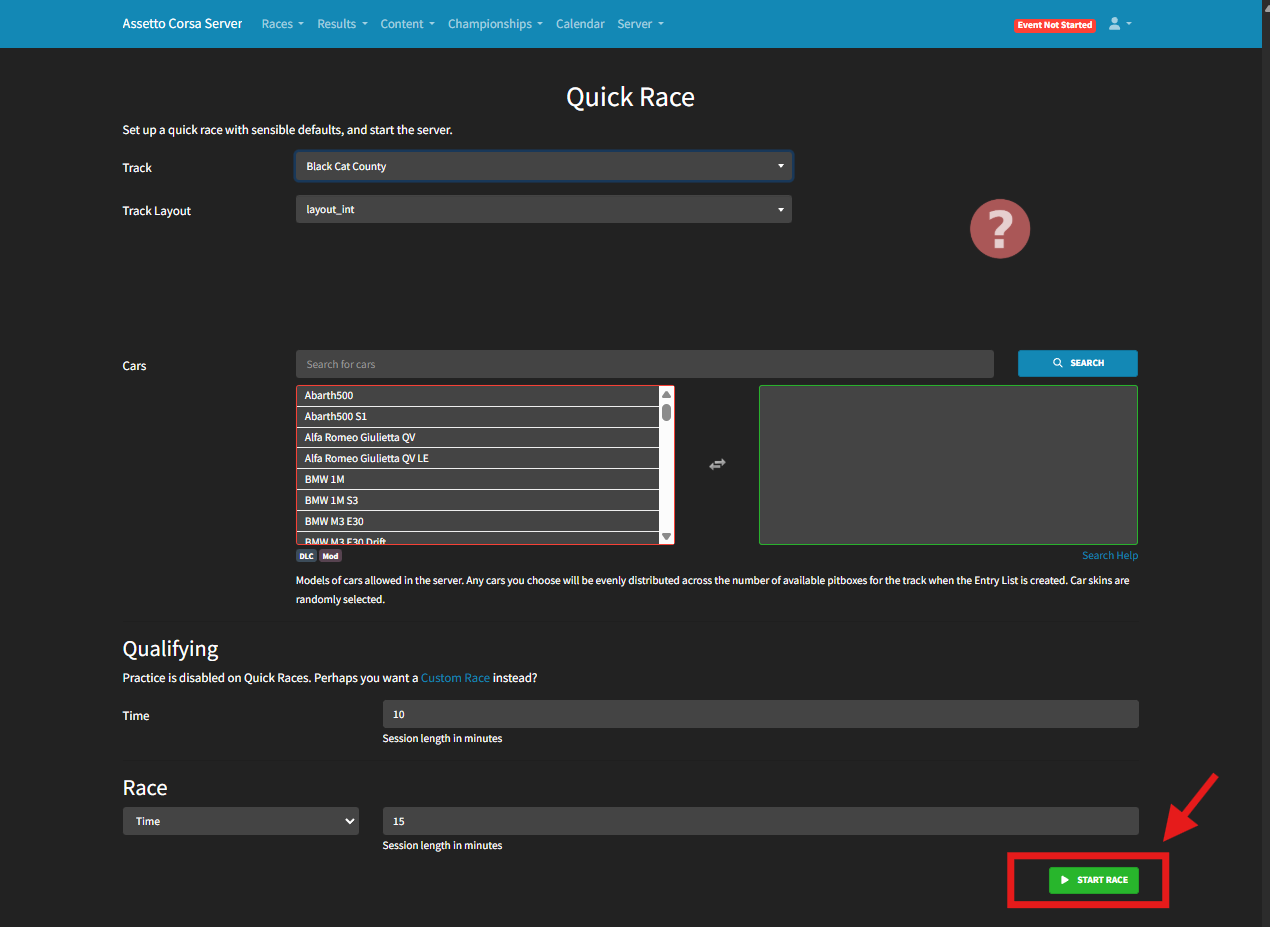Click the Mod badge under car list

pos(330,556)
